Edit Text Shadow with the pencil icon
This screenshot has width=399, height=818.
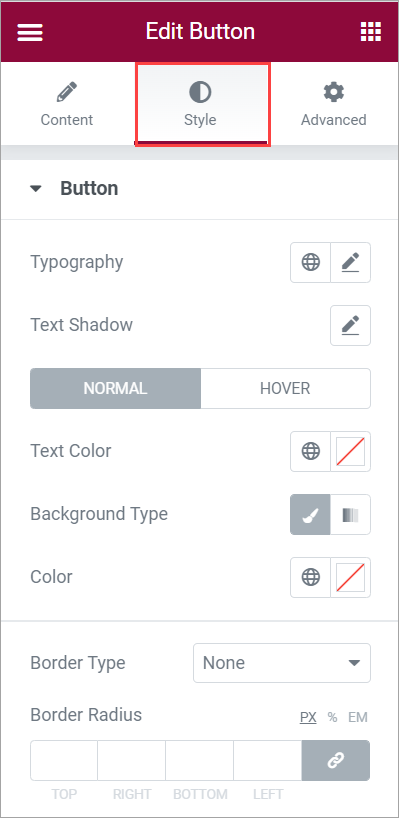tap(350, 325)
